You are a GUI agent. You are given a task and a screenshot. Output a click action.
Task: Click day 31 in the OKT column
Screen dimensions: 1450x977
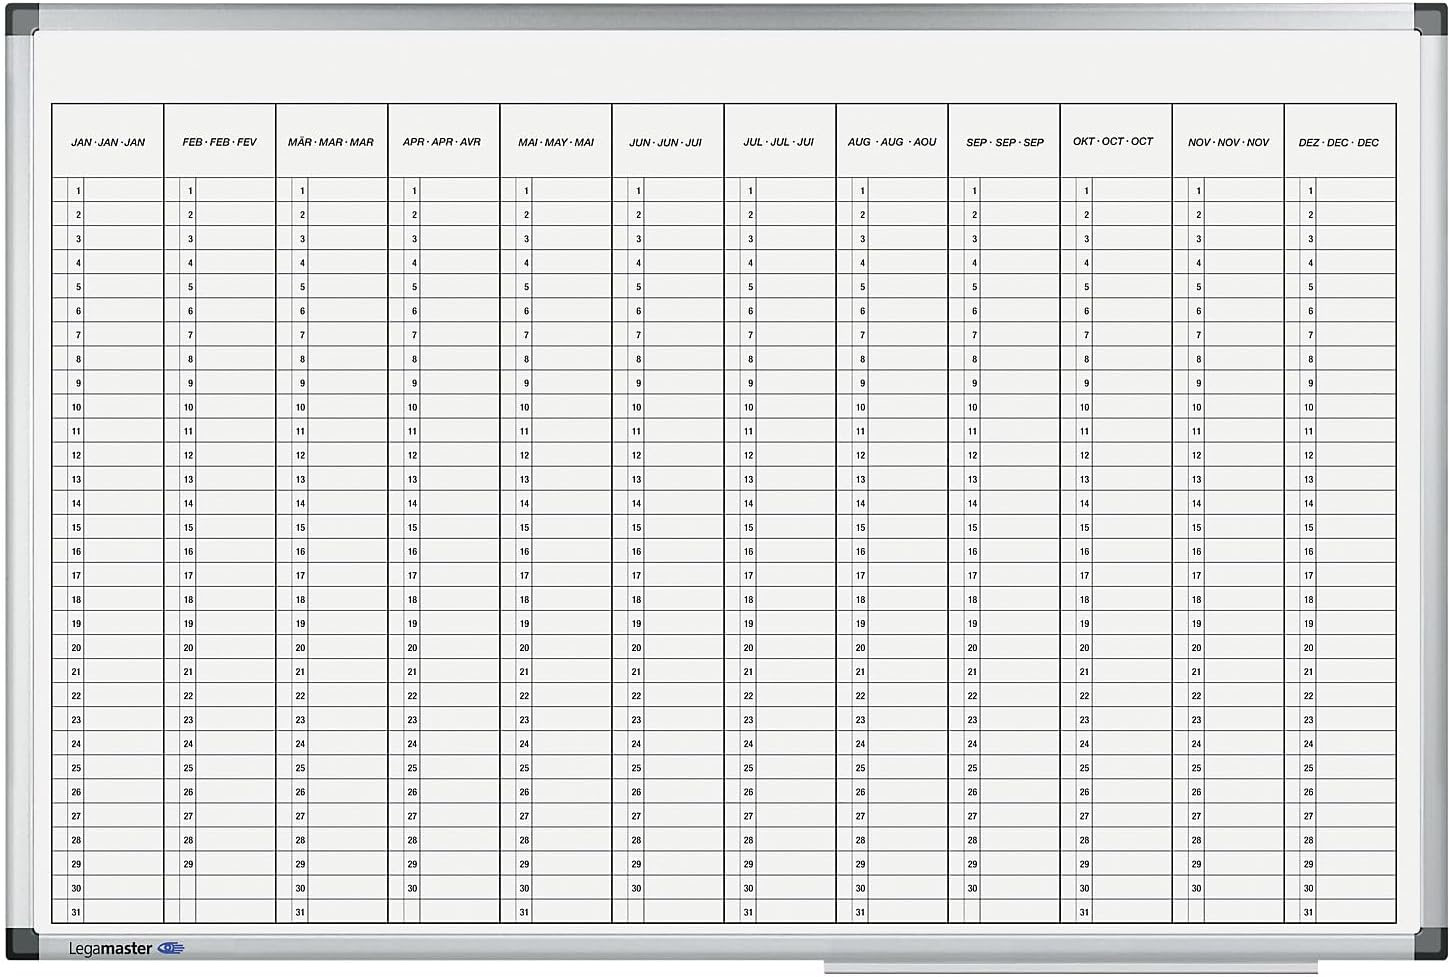pyautogui.click(x=1084, y=912)
